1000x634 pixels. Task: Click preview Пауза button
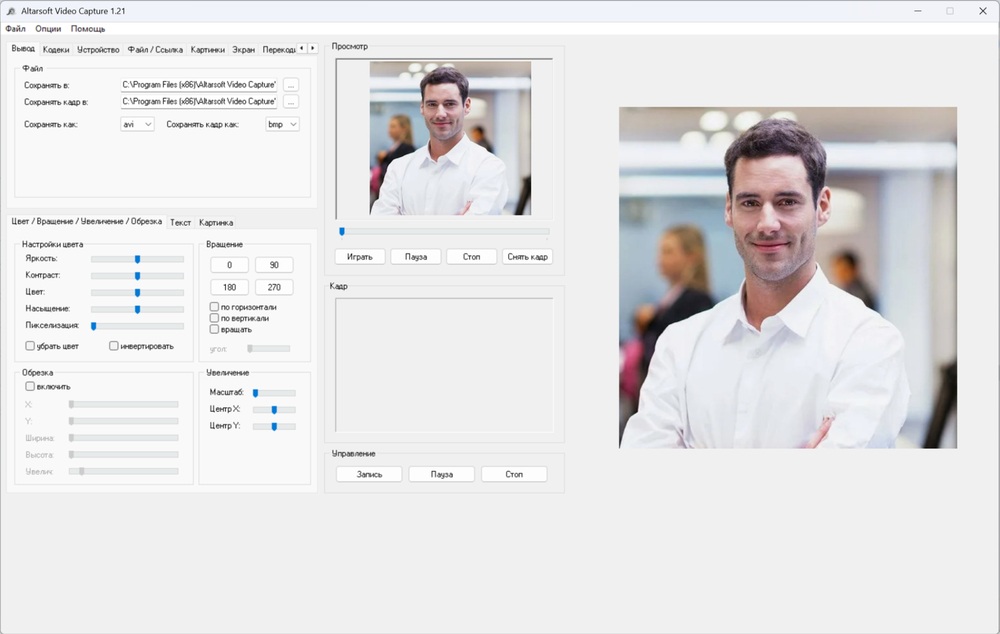click(416, 256)
